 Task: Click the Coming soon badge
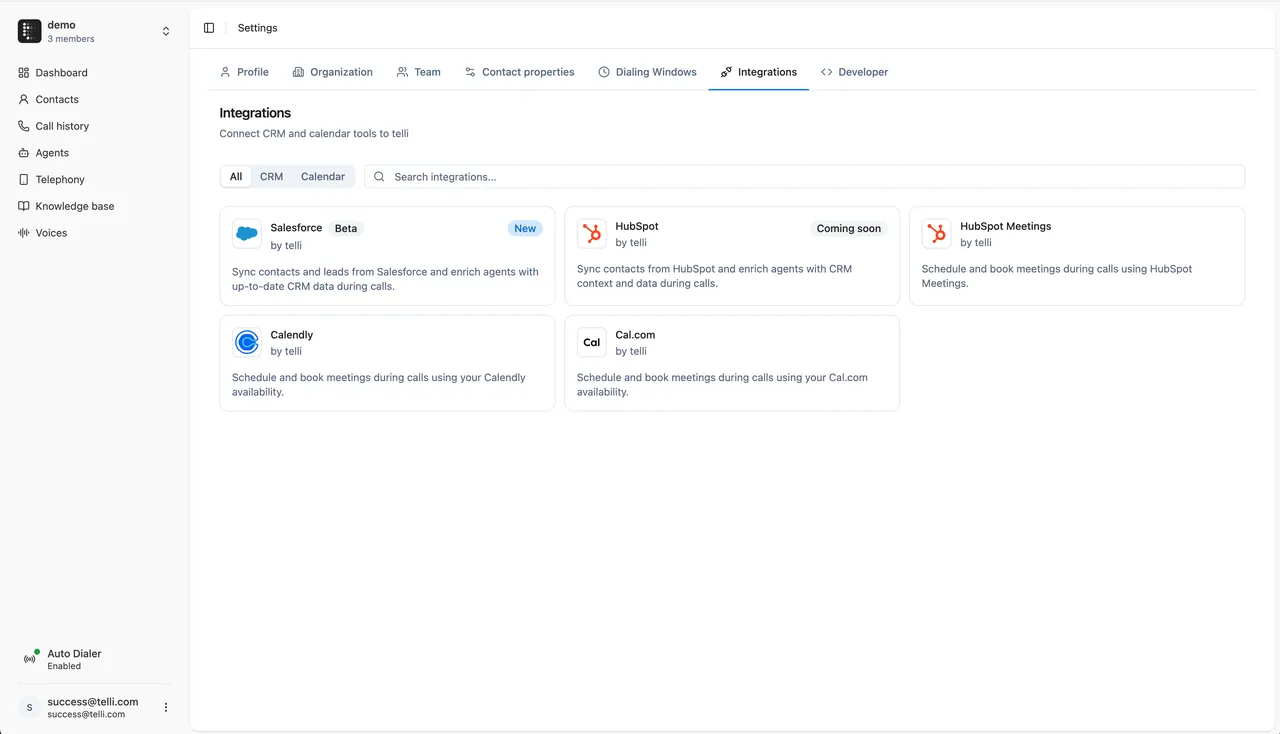tap(849, 228)
